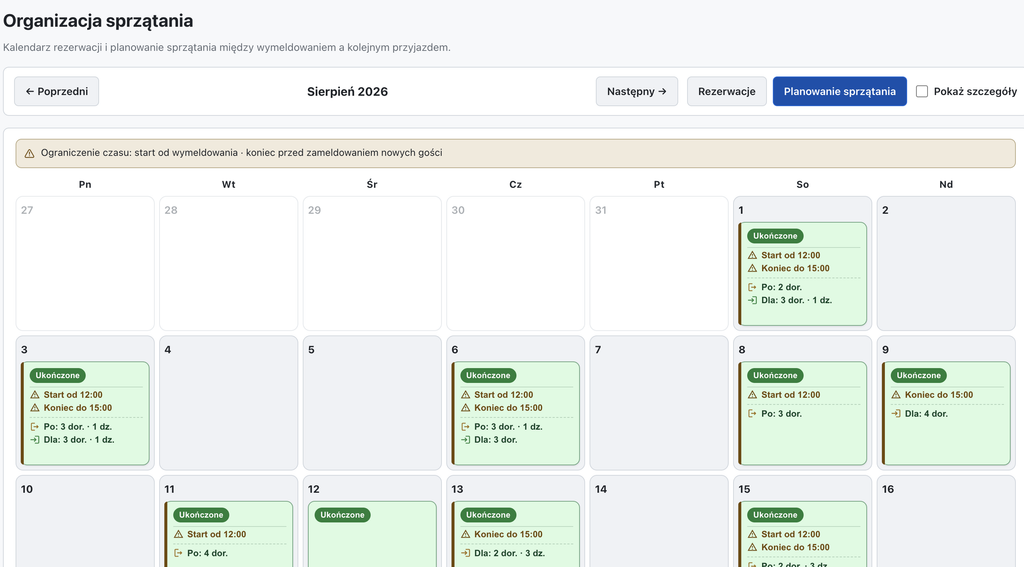The height and width of the screenshot is (567, 1024).
Task: Select the 'Planowanie sprzątania' view
Action: tap(840, 91)
